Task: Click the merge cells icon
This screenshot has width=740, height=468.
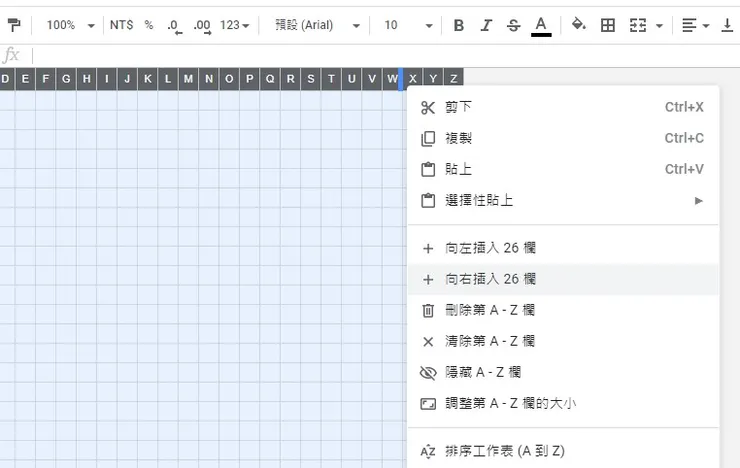Action: click(x=638, y=25)
